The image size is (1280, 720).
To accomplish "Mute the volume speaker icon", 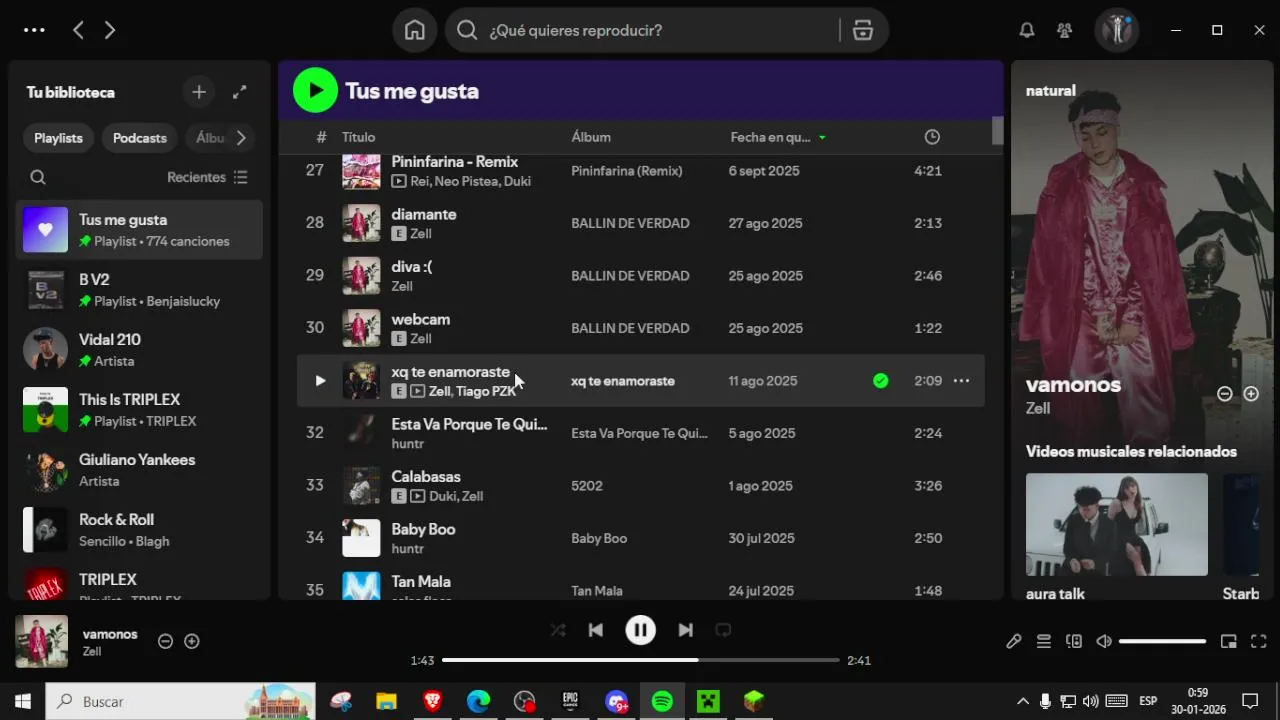I will click(x=1104, y=641).
